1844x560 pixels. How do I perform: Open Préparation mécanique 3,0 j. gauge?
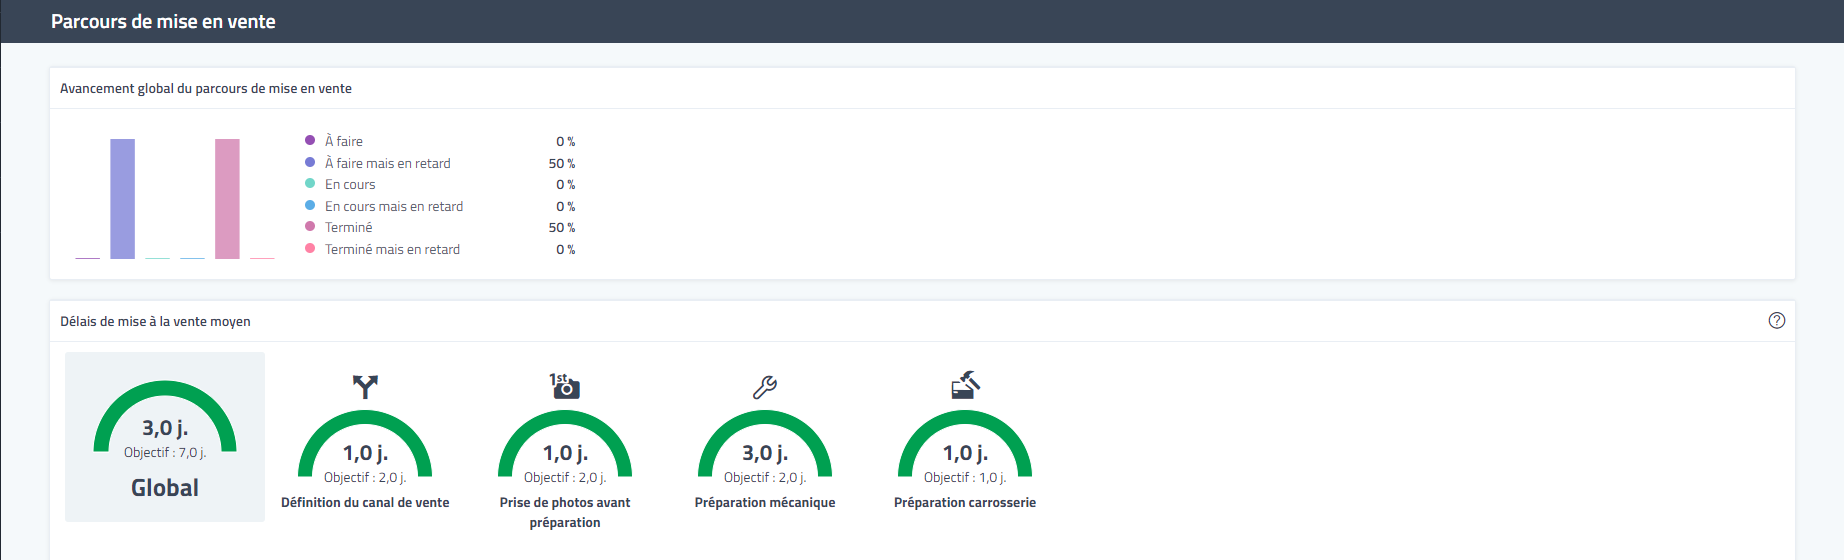point(765,444)
